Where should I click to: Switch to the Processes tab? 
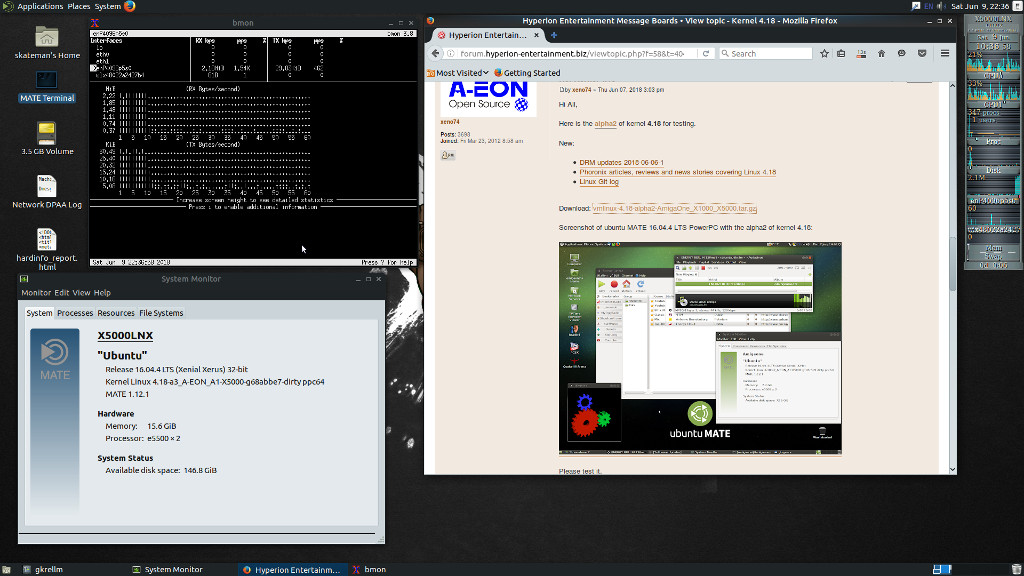(x=75, y=313)
